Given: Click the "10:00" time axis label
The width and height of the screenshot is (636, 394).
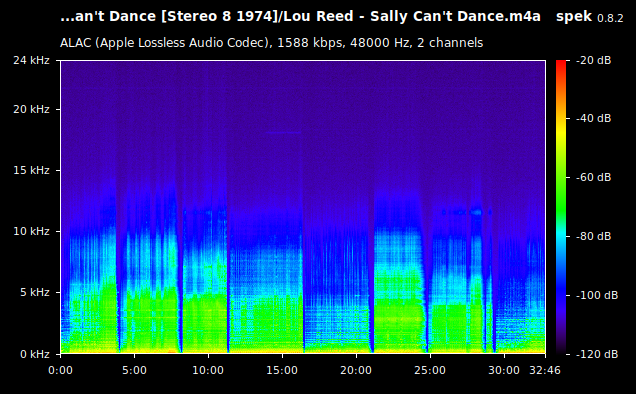Looking at the screenshot, I should coord(208,370).
